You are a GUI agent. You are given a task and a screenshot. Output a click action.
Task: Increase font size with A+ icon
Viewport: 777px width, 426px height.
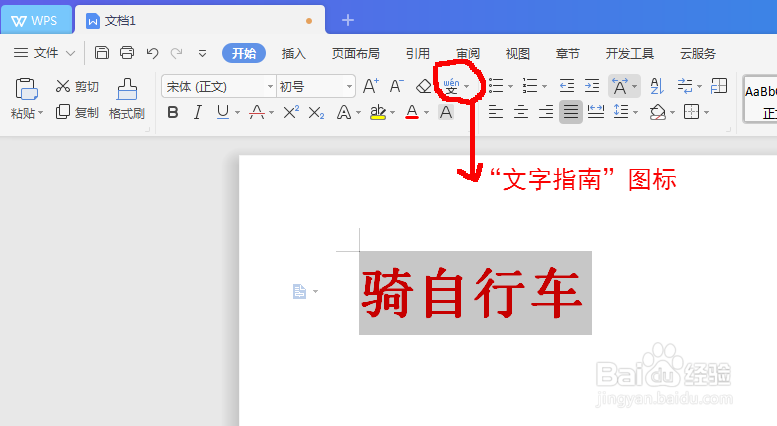(371, 86)
